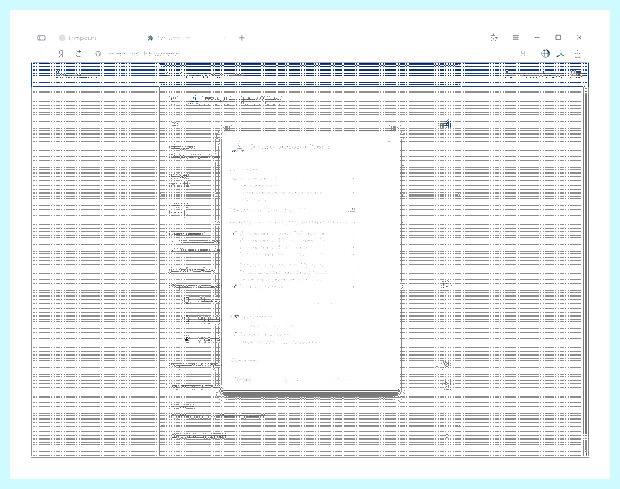Toggle first checked option in dialog list
This screenshot has height=489, width=620.
point(234,234)
